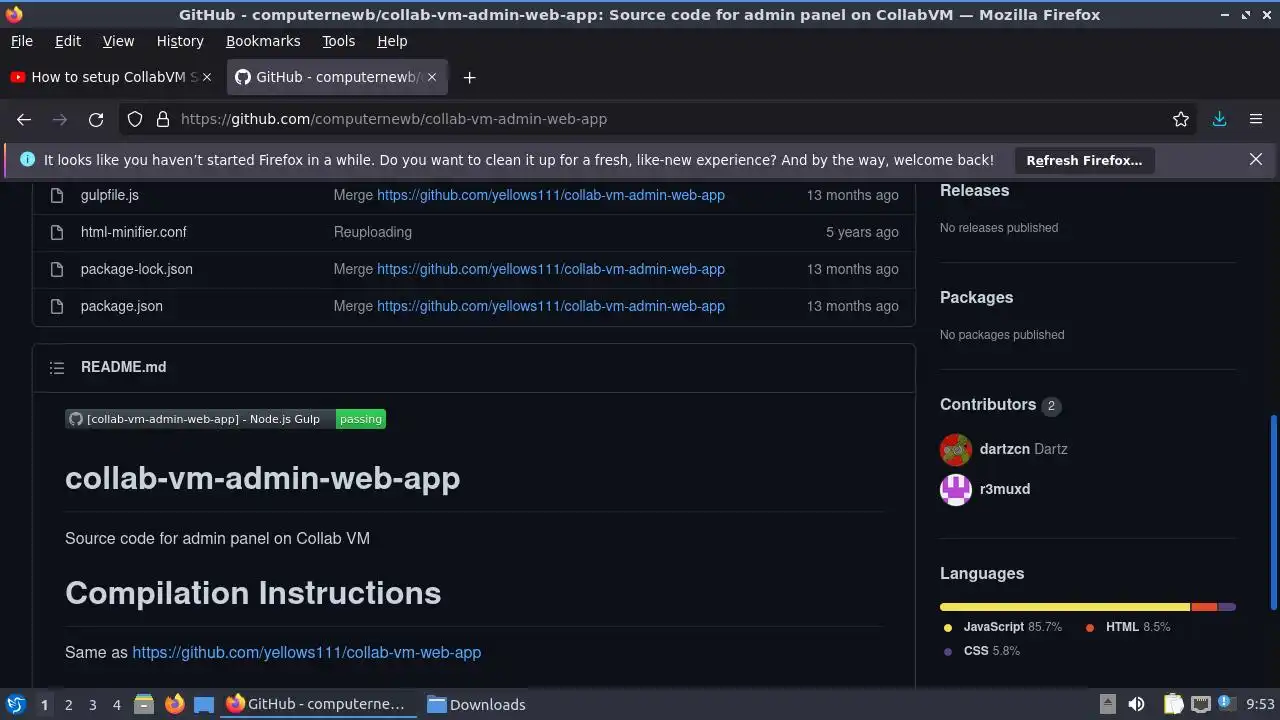Open the html-minifier.conf file

(134, 232)
